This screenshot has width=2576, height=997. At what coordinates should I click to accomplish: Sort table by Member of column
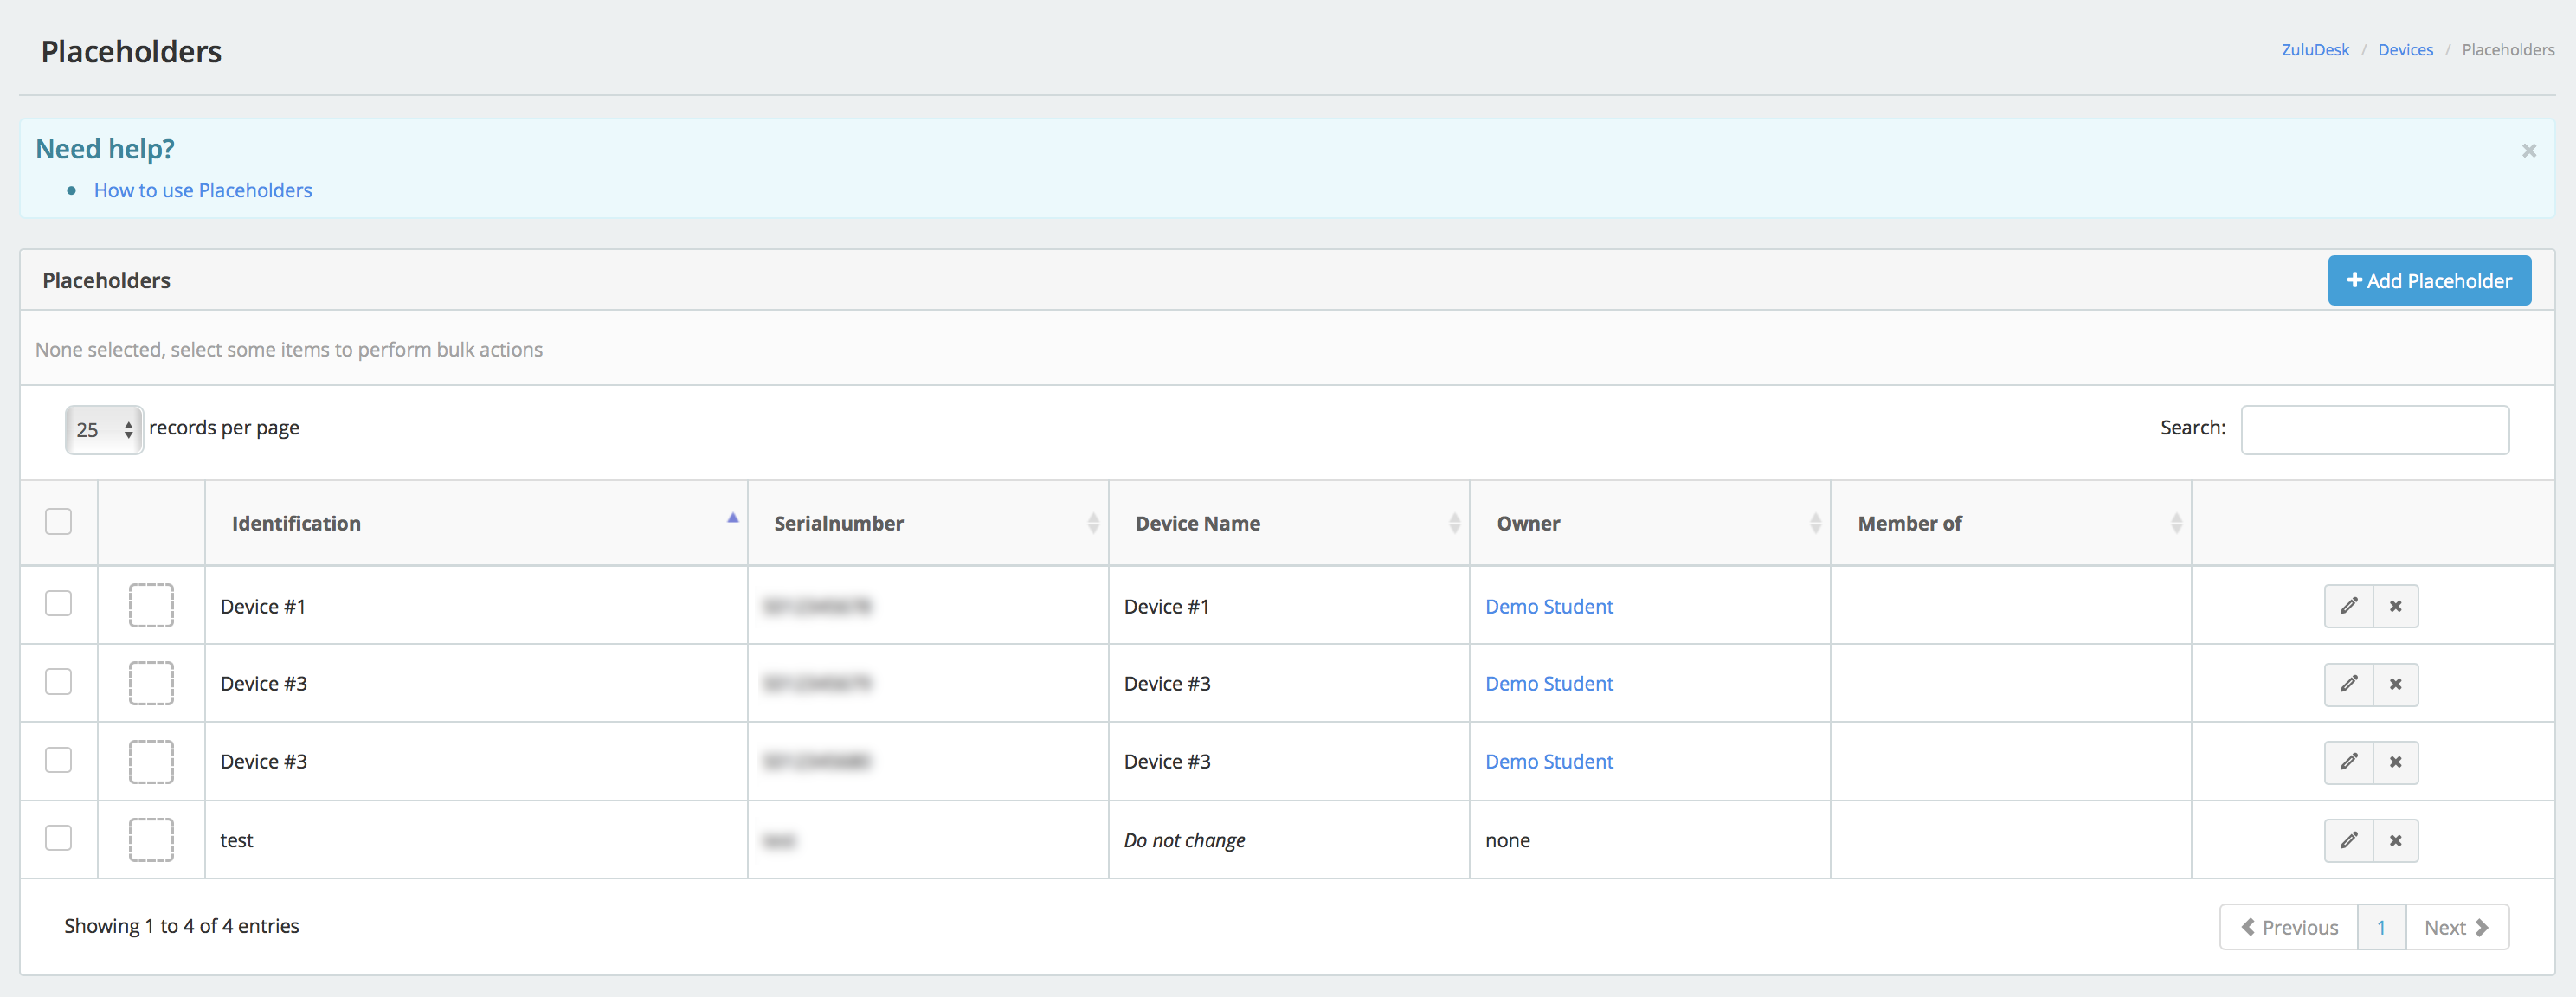click(2011, 523)
